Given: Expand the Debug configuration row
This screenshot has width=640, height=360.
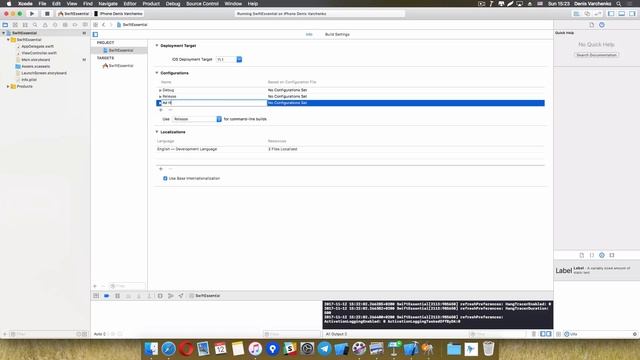Looking at the screenshot, I should pyautogui.click(x=160, y=90).
